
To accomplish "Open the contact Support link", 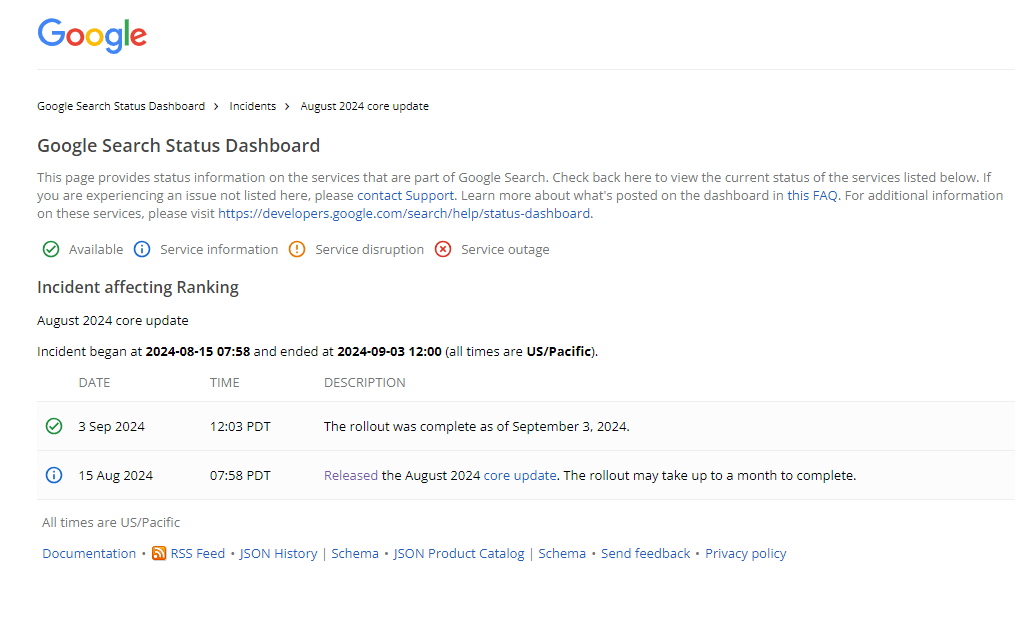I will coord(405,196).
